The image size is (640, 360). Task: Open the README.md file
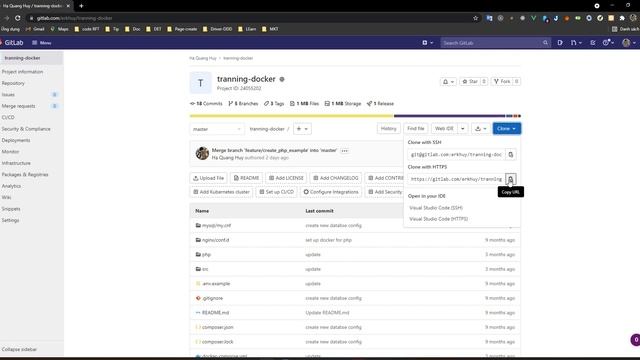point(216,313)
